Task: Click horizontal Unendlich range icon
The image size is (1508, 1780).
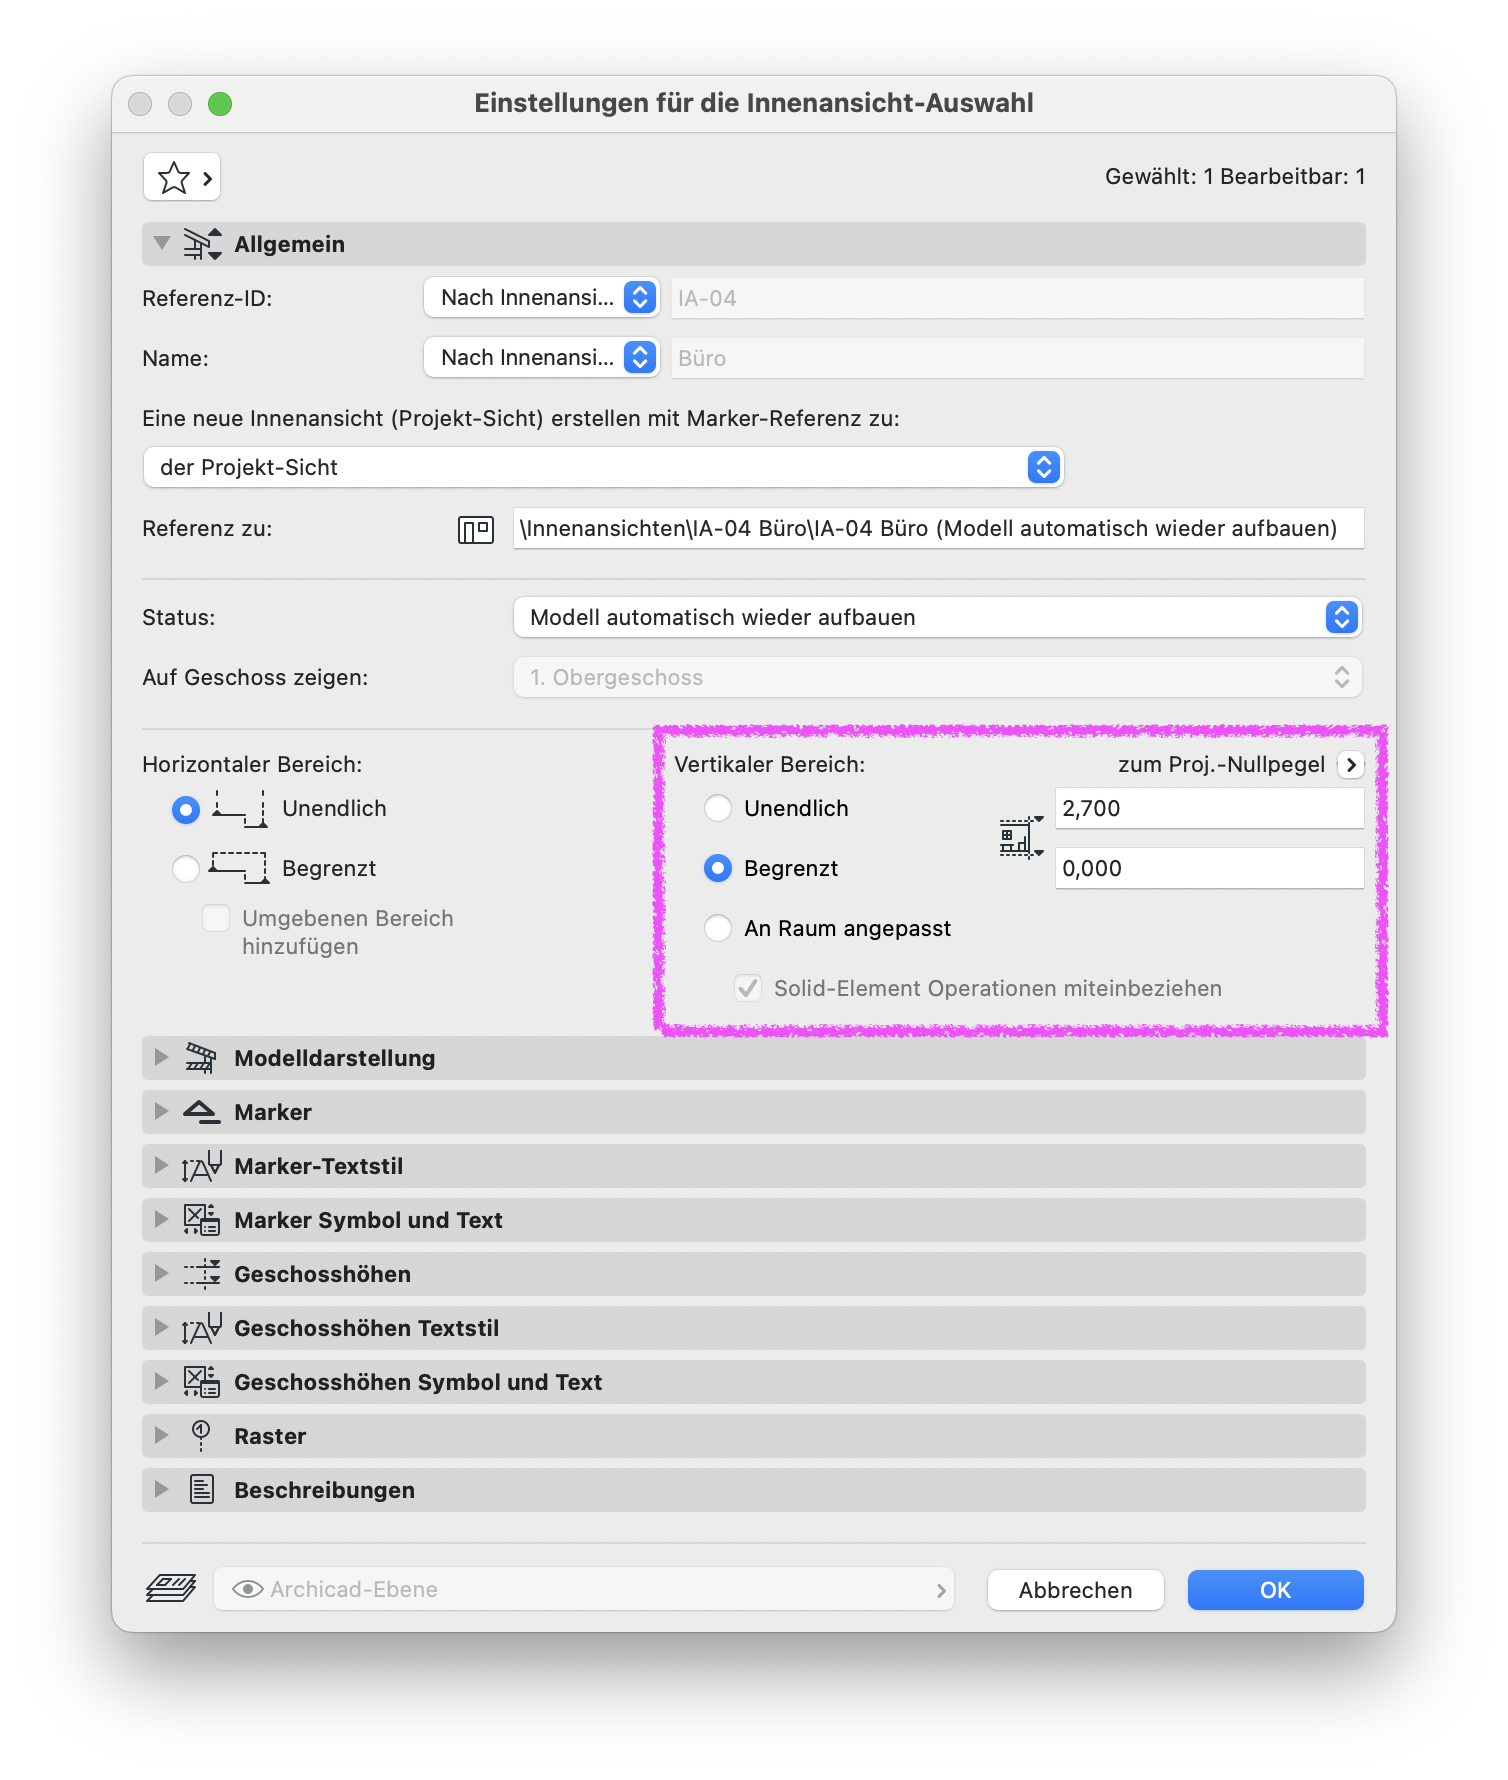Action: pos(240,808)
